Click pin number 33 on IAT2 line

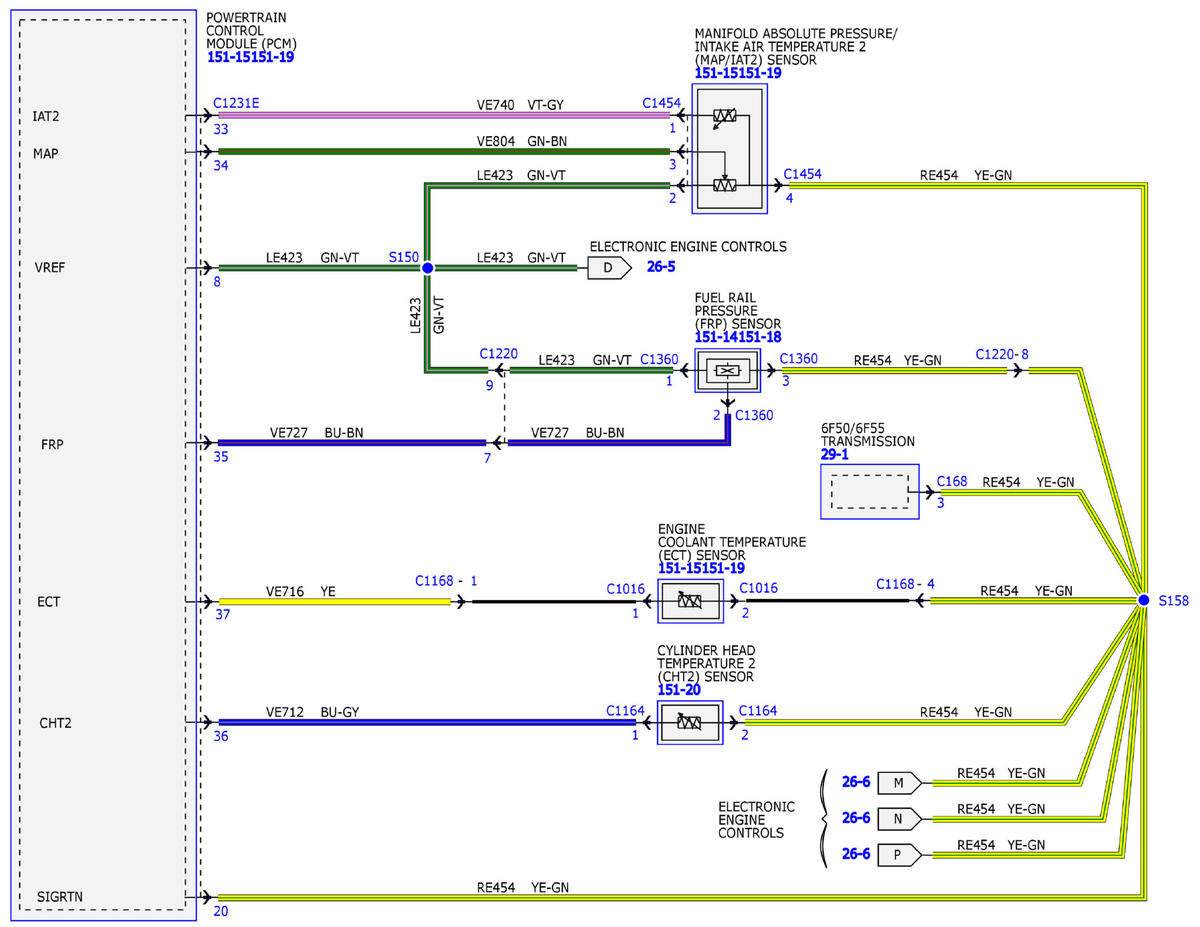point(221,129)
